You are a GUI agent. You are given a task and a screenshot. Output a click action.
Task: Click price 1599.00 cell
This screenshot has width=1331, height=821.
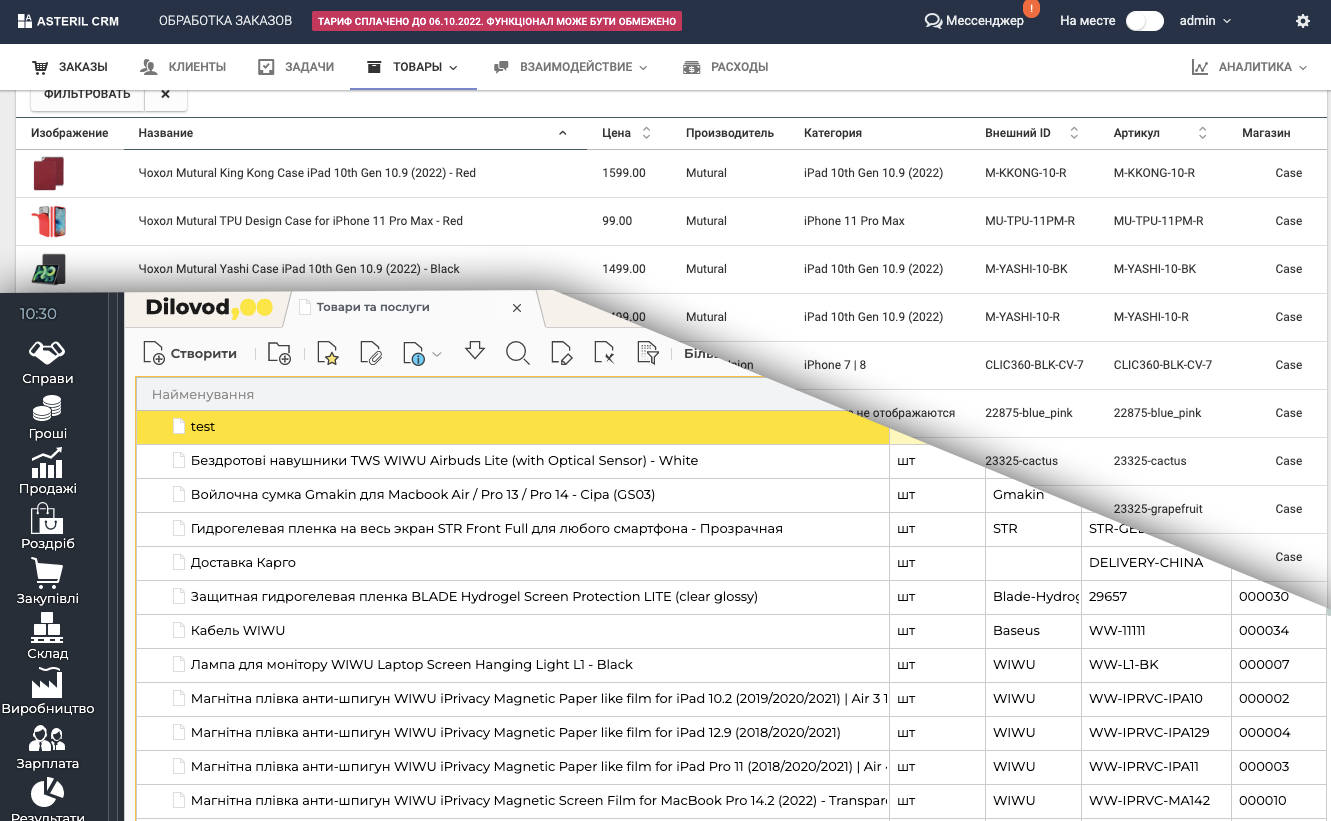[624, 173]
